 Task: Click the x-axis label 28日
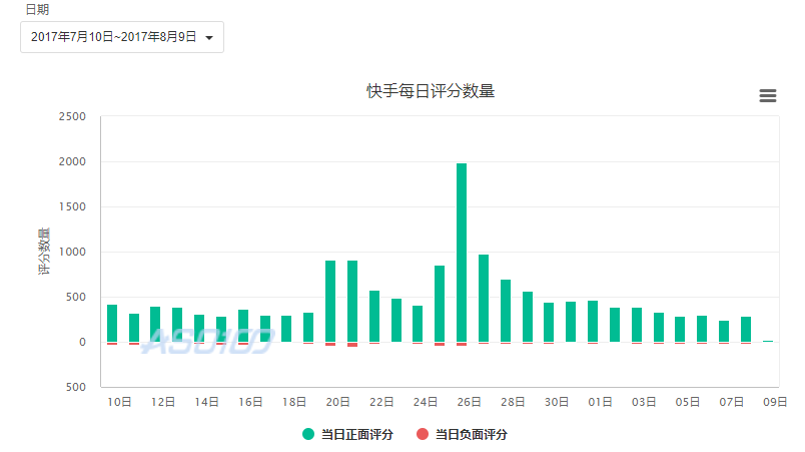click(513, 402)
